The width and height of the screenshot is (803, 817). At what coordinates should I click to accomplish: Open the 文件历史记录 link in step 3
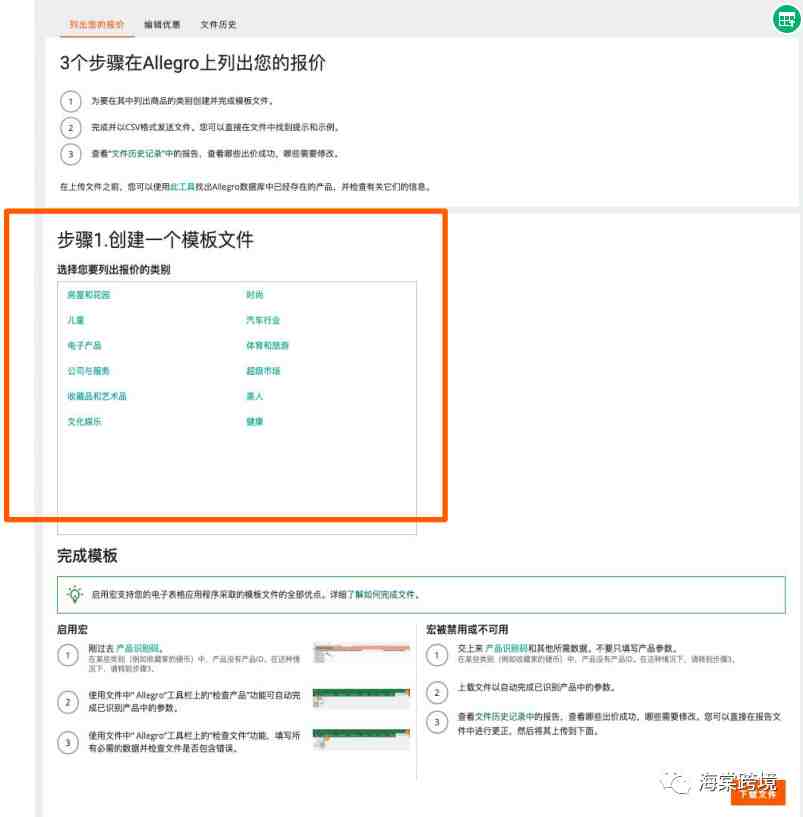pos(137,154)
